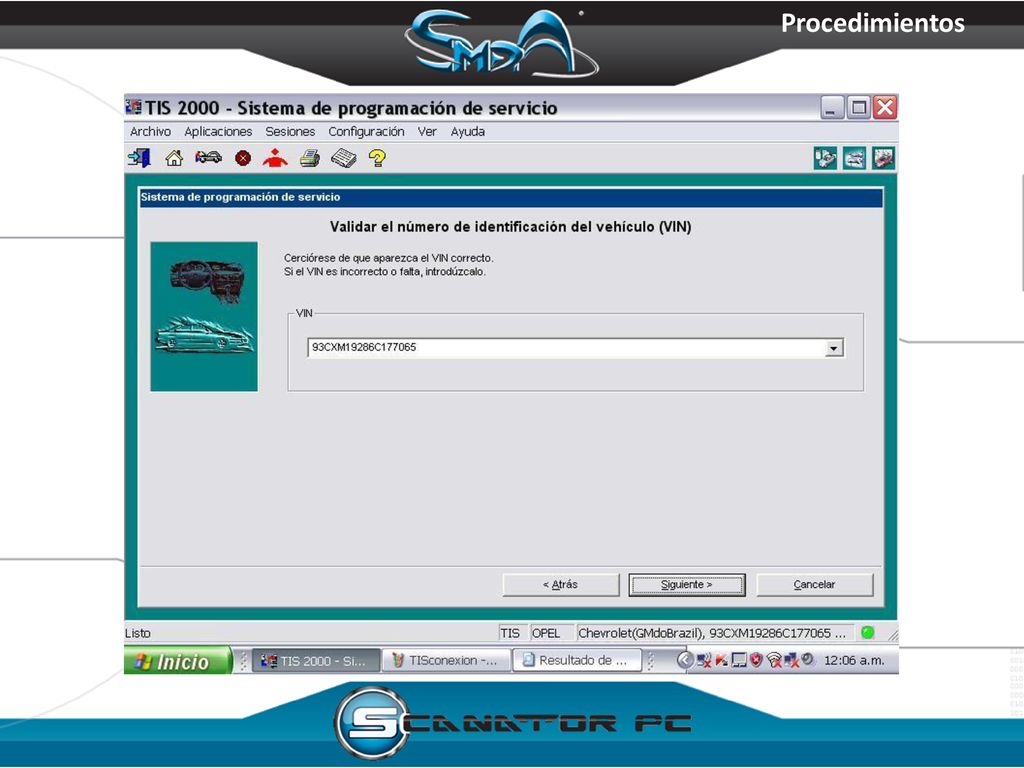Open the Ver menu

click(x=427, y=131)
